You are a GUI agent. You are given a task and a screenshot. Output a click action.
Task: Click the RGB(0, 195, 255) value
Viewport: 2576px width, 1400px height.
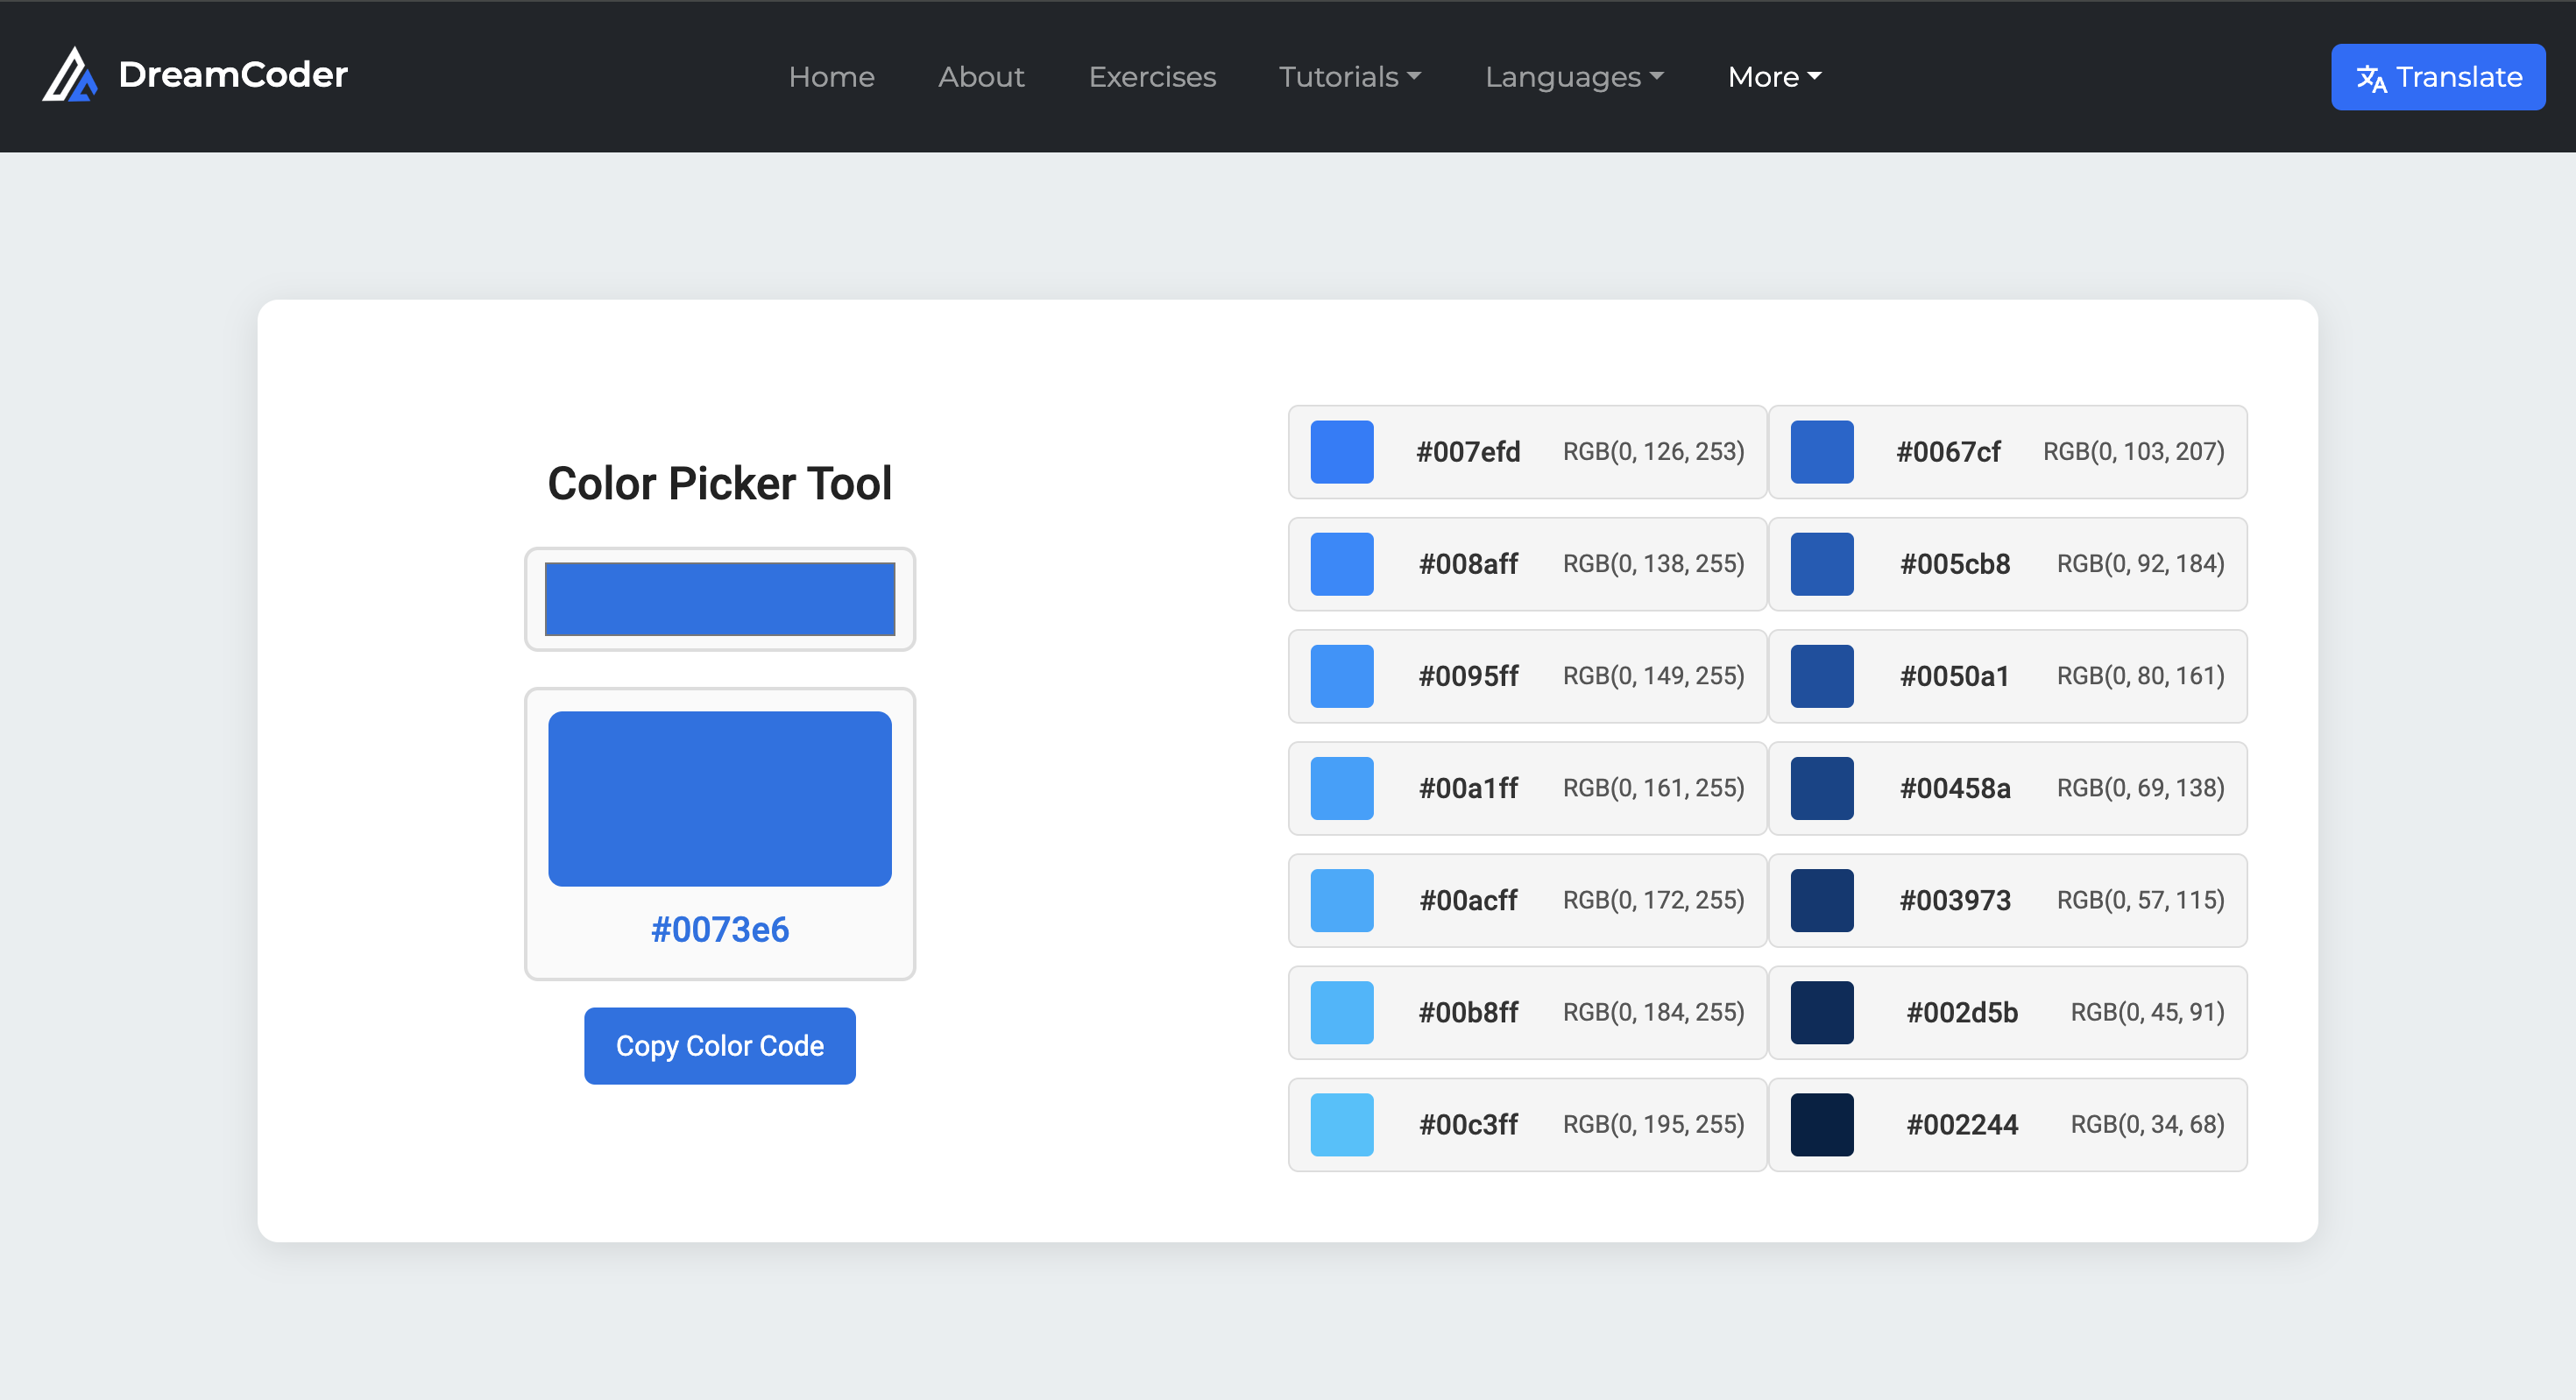1654,1124
